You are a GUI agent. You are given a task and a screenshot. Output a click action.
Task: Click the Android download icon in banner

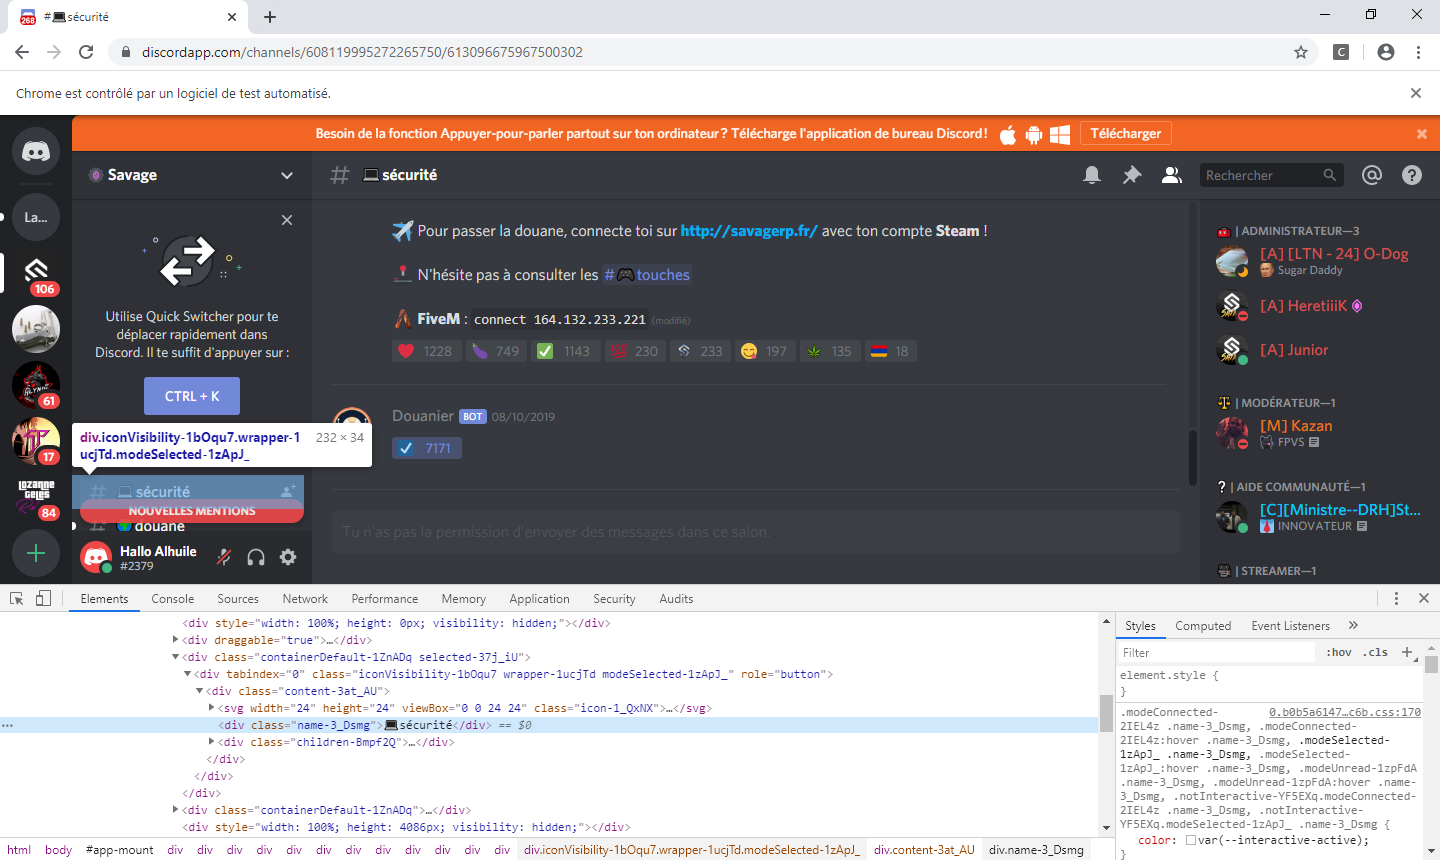point(1034,134)
